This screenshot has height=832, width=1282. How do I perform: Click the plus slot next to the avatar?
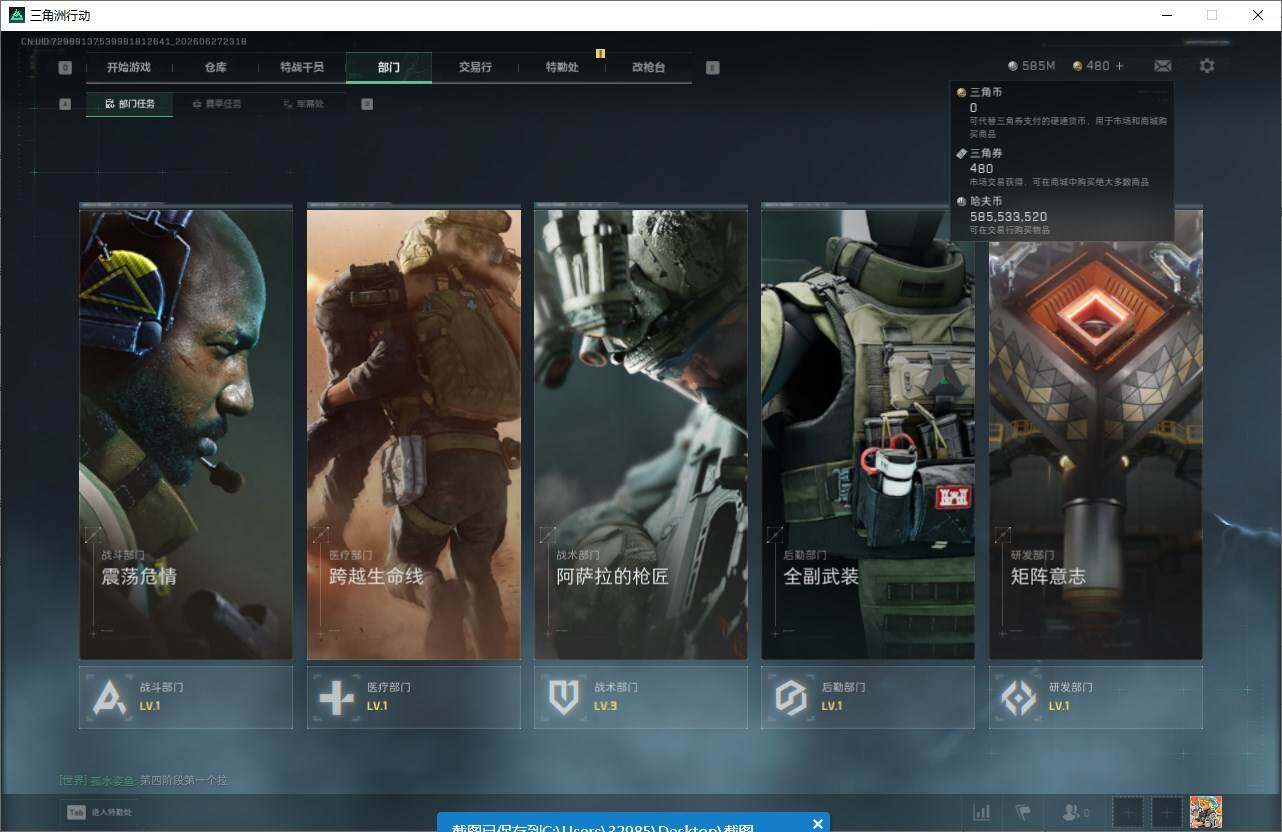(1166, 812)
